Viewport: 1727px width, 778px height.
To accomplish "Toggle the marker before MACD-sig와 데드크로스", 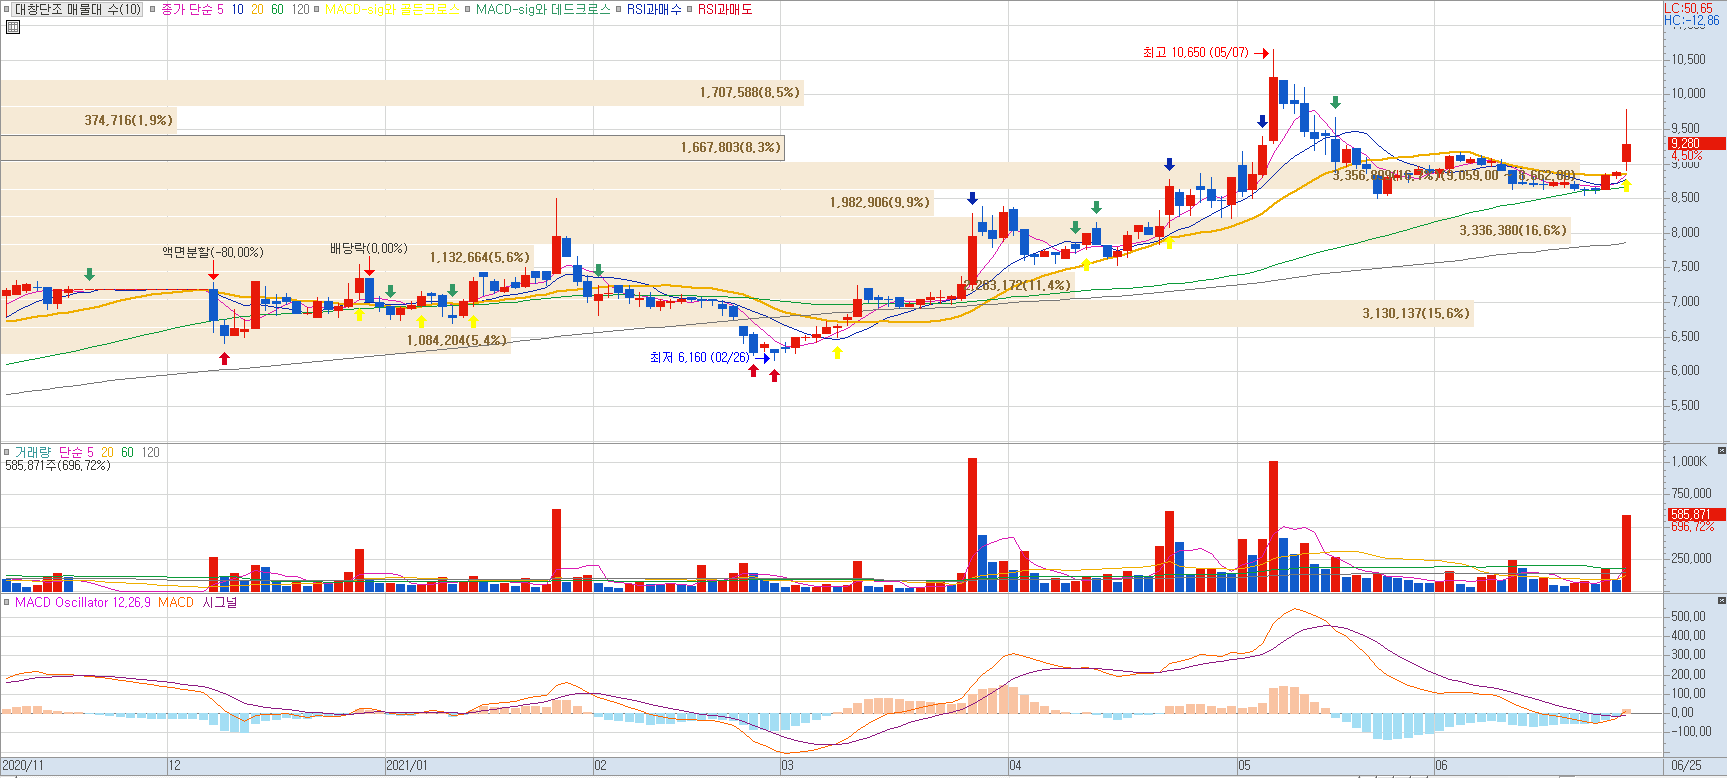I will (x=468, y=9).
